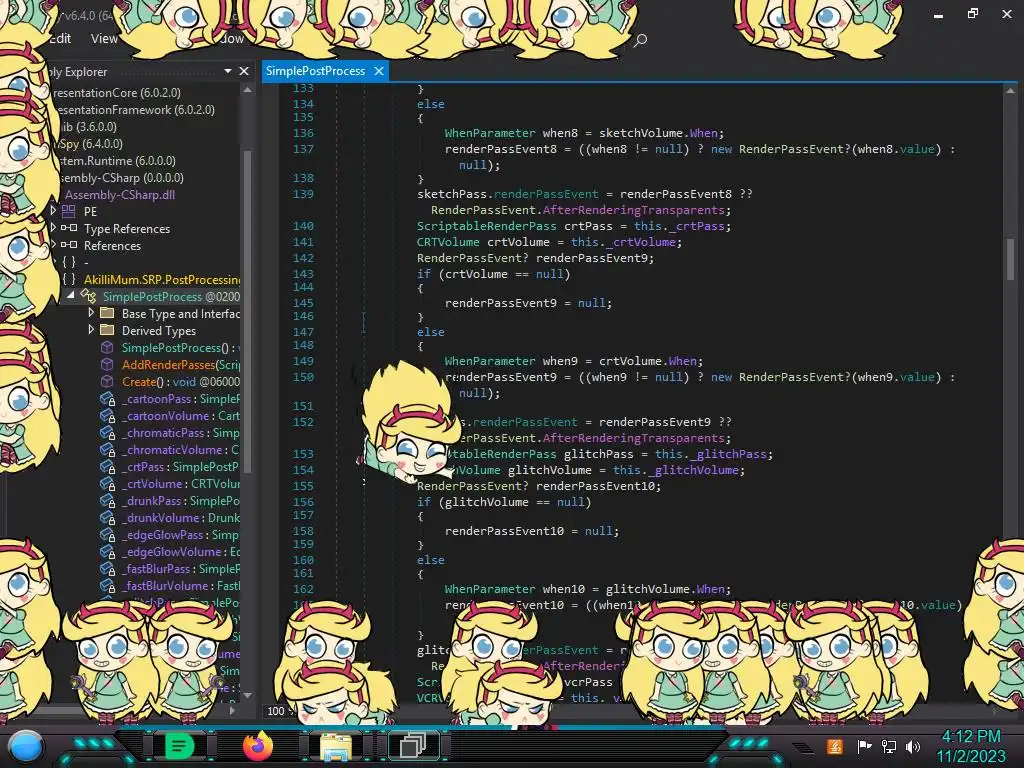Open the Edit menu
The height and width of the screenshot is (768, 1024).
59,39
